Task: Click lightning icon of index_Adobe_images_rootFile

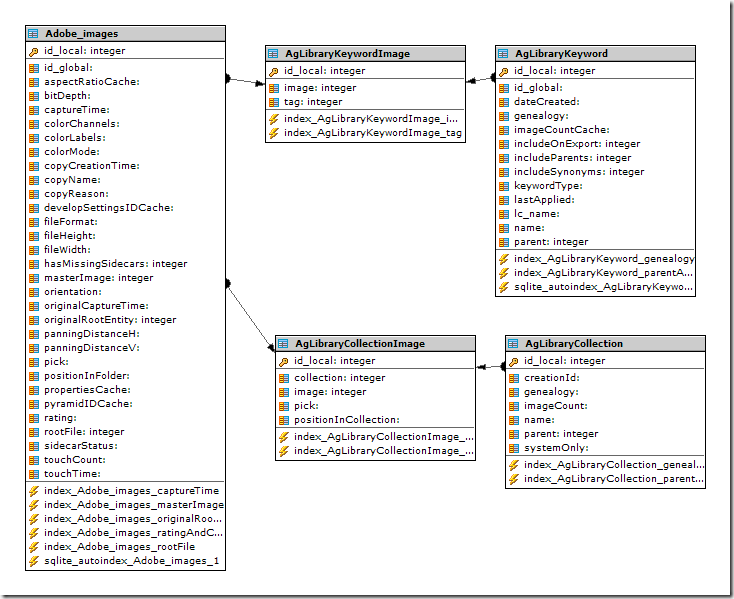Action: [x=34, y=547]
